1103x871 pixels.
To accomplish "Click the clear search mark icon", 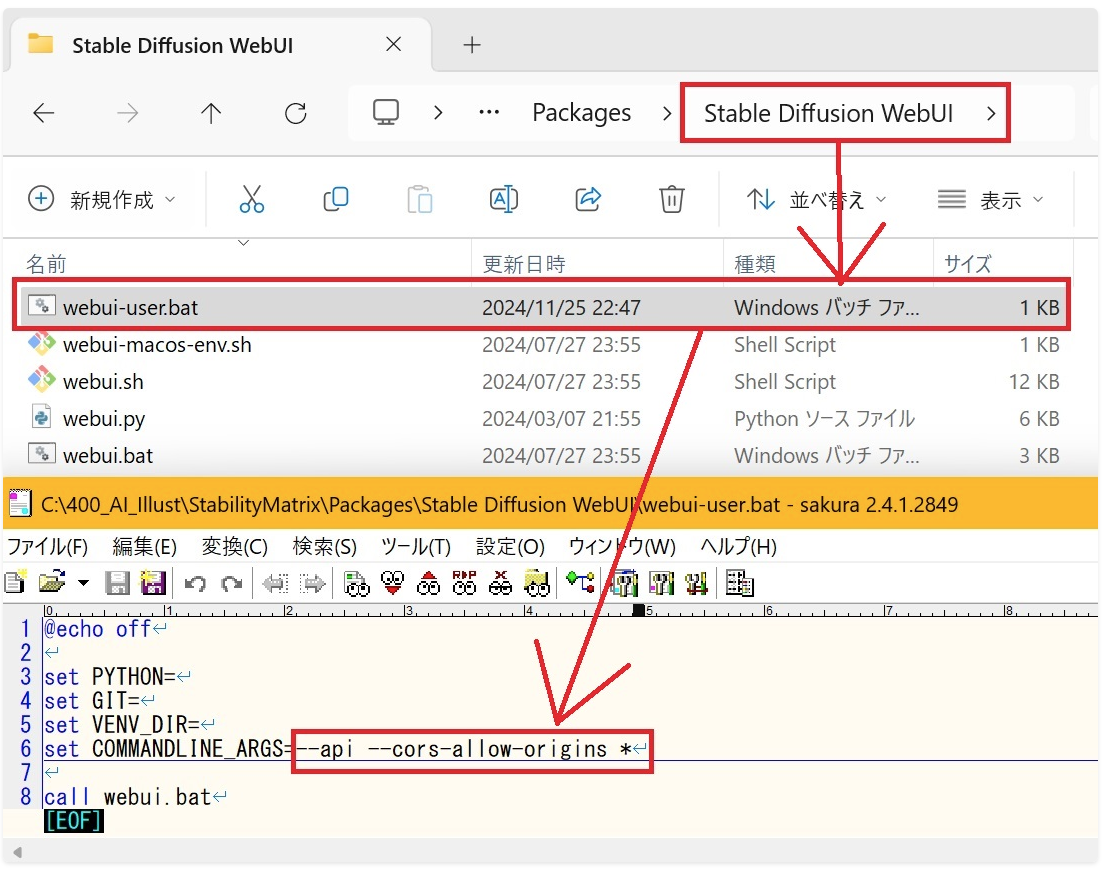I will click(x=500, y=583).
